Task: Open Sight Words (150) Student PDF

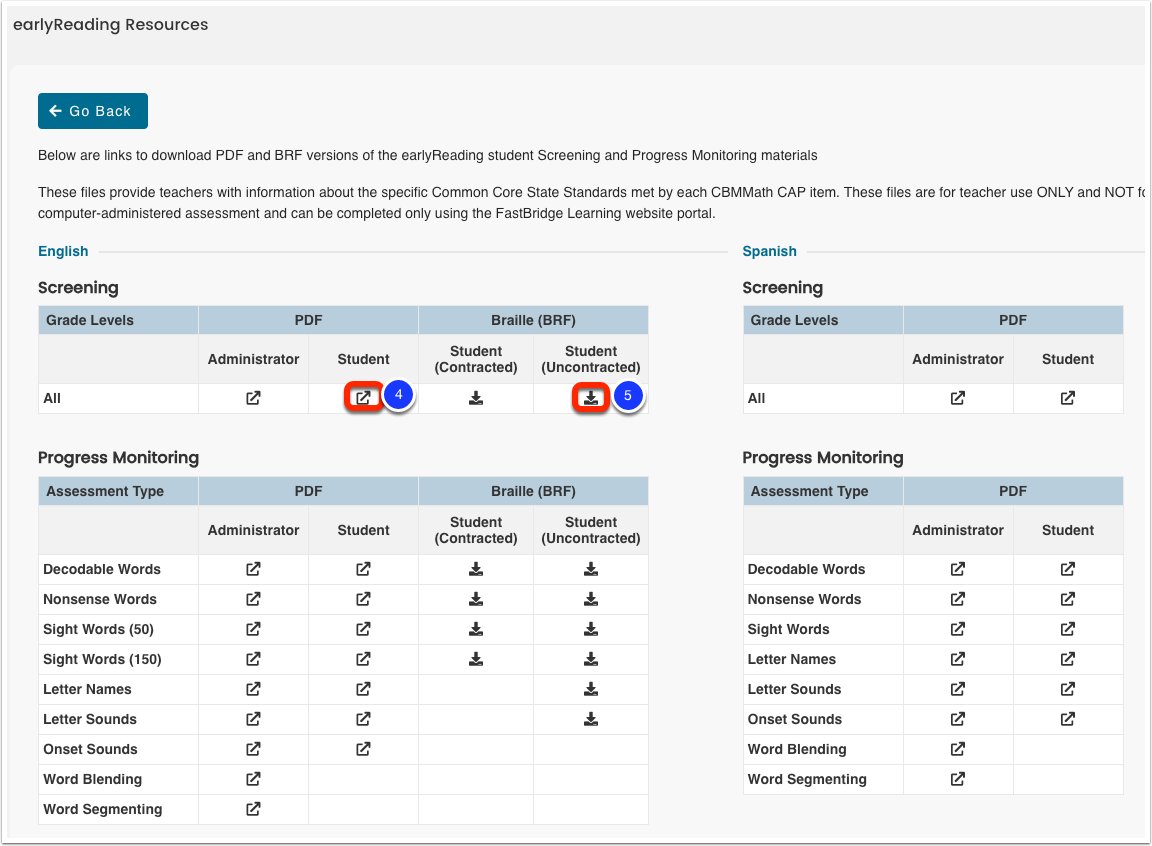Action: (364, 659)
